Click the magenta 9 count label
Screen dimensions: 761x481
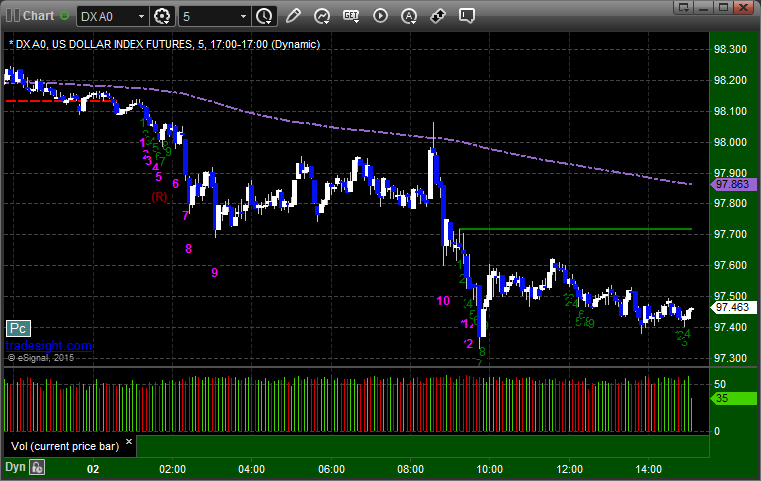coord(215,273)
